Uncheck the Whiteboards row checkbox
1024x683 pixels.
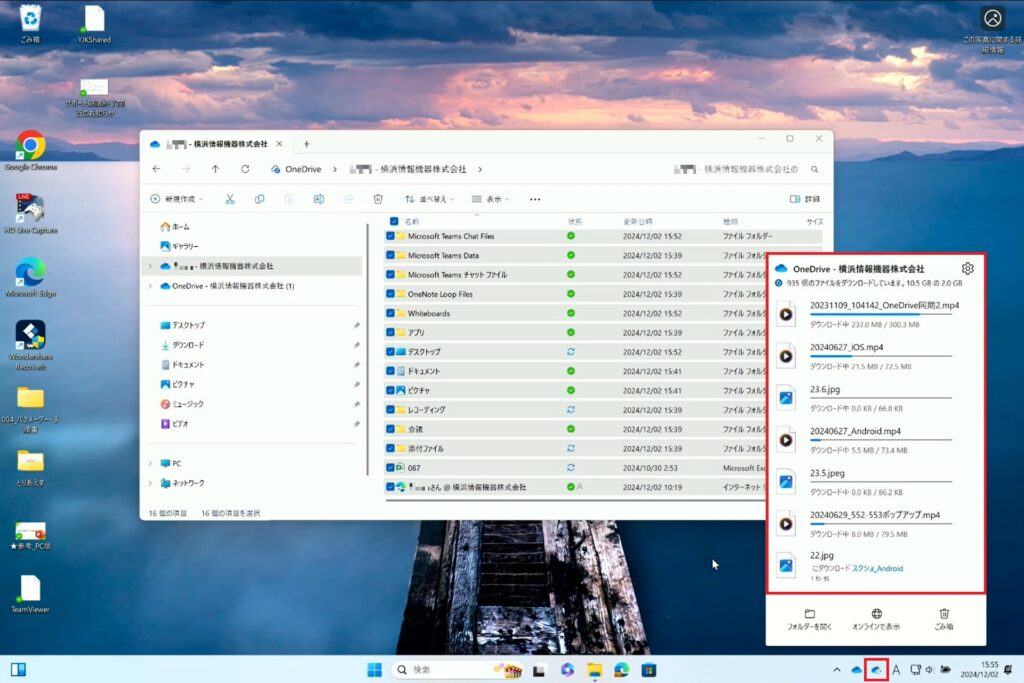click(x=390, y=313)
